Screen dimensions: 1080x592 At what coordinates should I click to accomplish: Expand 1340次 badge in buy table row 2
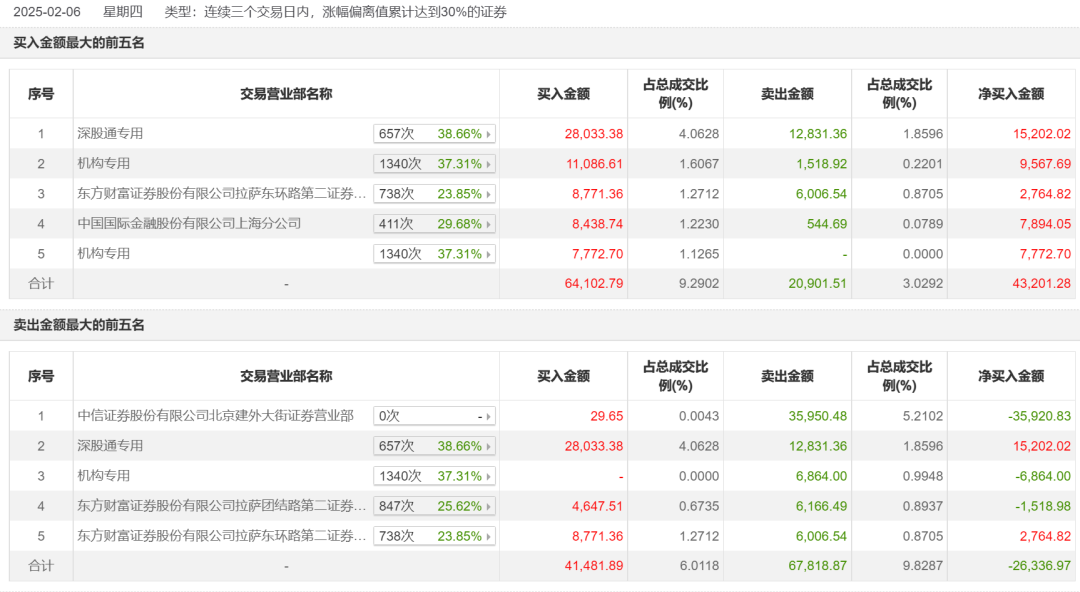434,164
